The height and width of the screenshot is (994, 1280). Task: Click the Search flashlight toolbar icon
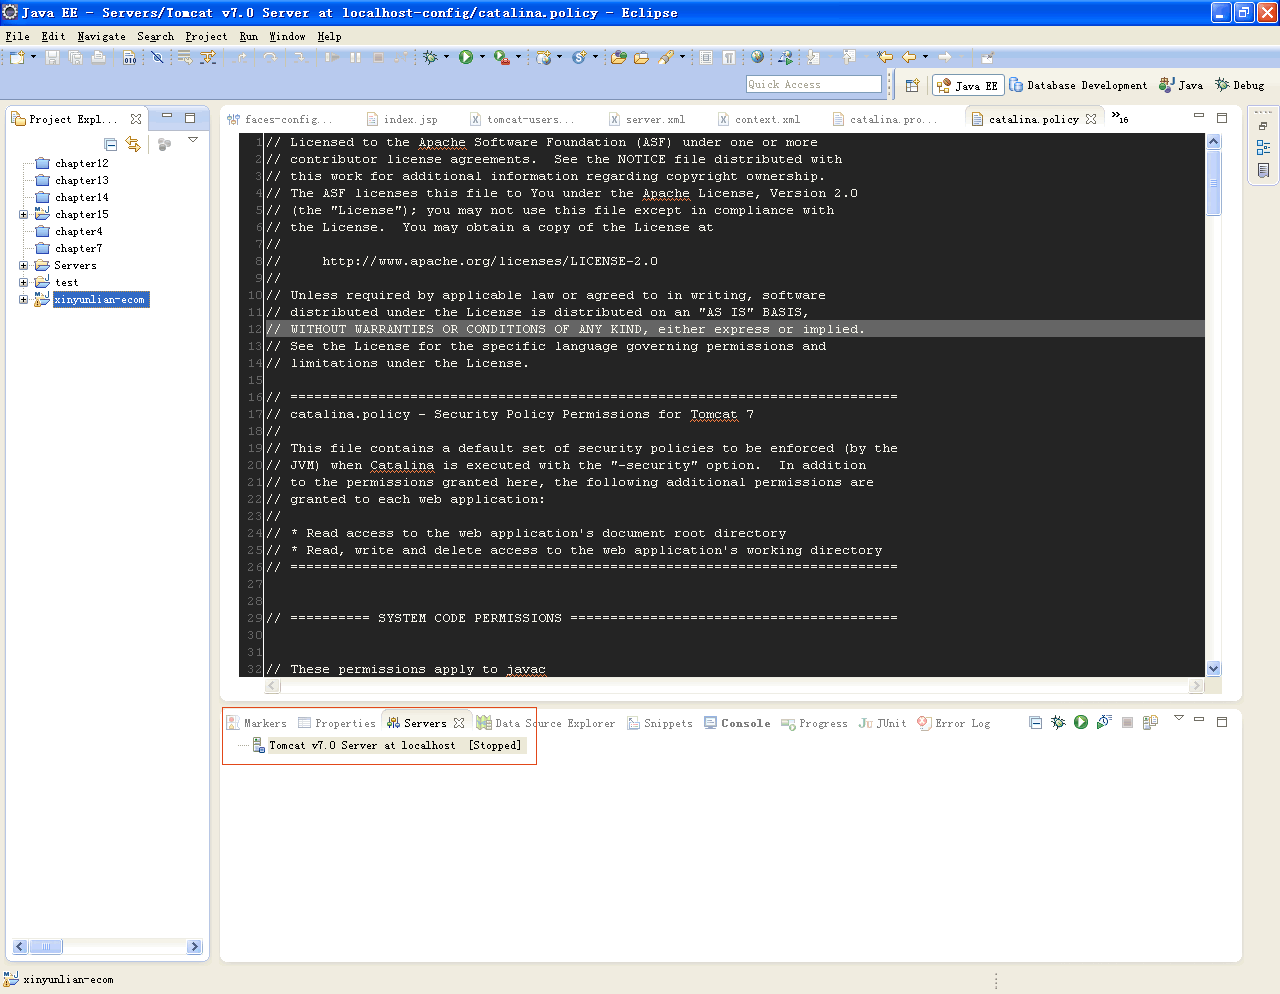point(666,58)
